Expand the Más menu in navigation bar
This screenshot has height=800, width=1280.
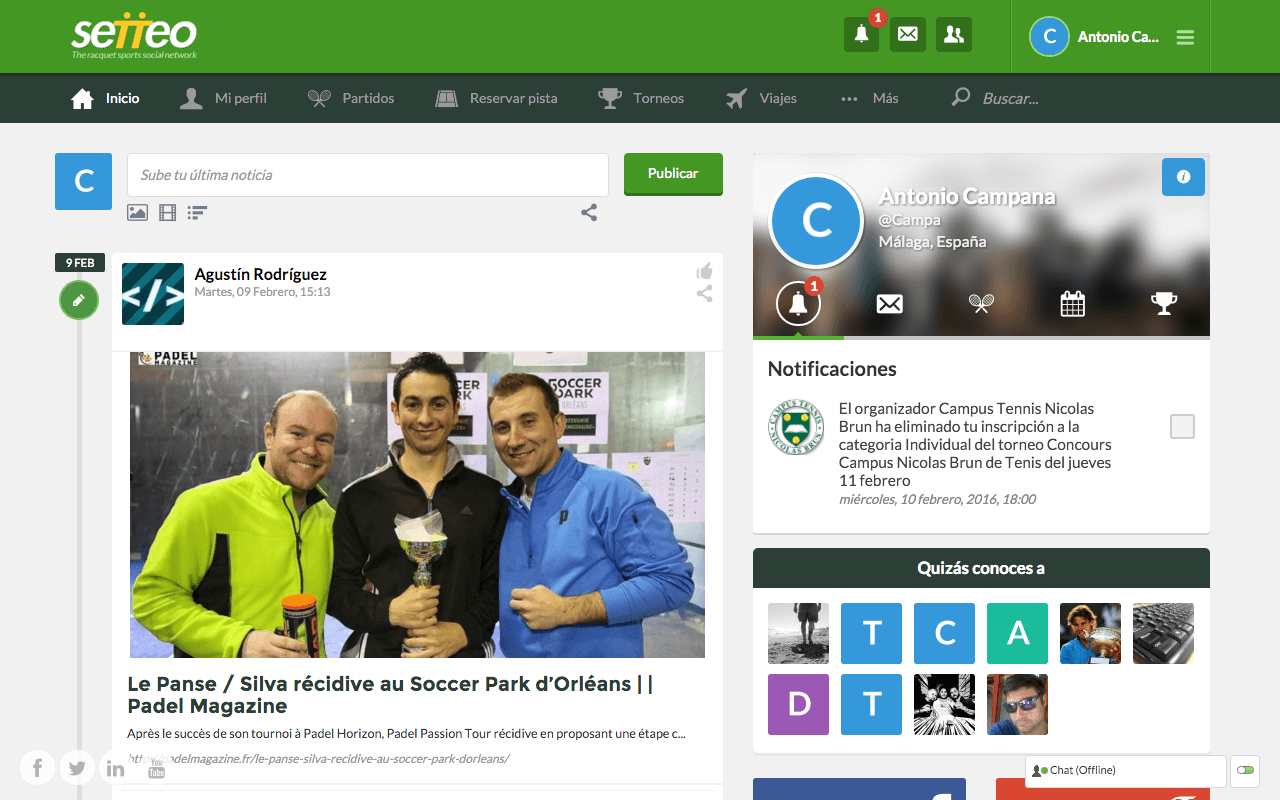point(869,98)
